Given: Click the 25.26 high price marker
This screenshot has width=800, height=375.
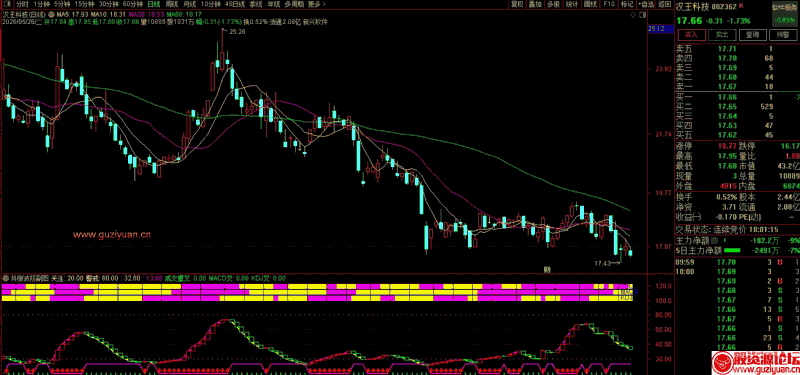Looking at the screenshot, I should (237, 32).
